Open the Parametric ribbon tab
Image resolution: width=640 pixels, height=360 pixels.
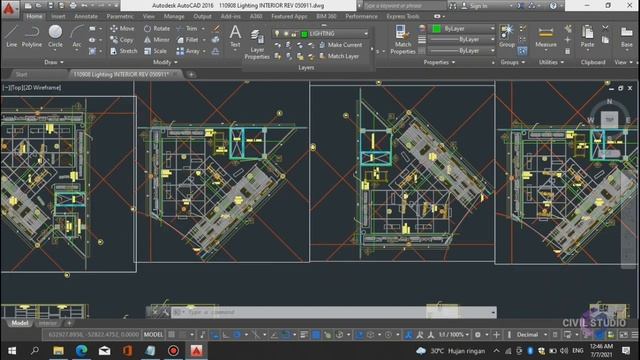120,16
